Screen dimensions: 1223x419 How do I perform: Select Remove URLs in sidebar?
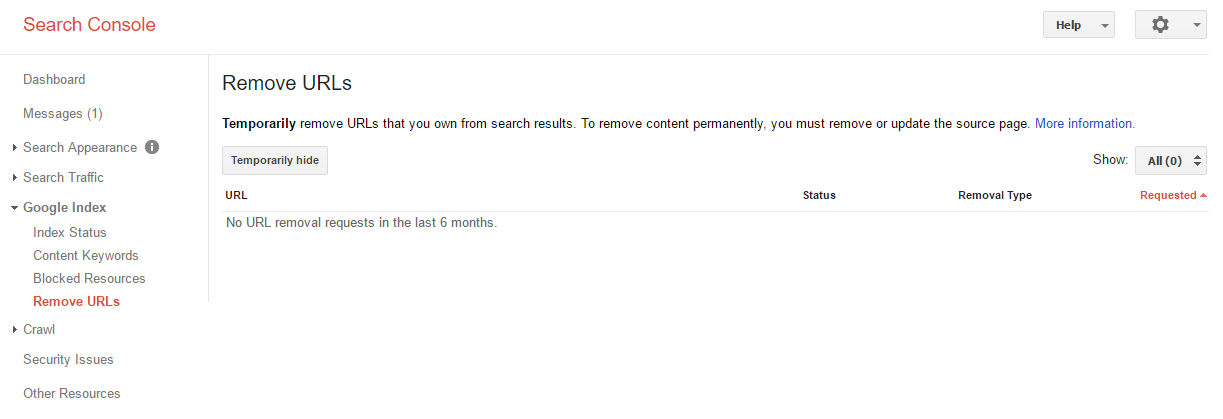pos(76,301)
